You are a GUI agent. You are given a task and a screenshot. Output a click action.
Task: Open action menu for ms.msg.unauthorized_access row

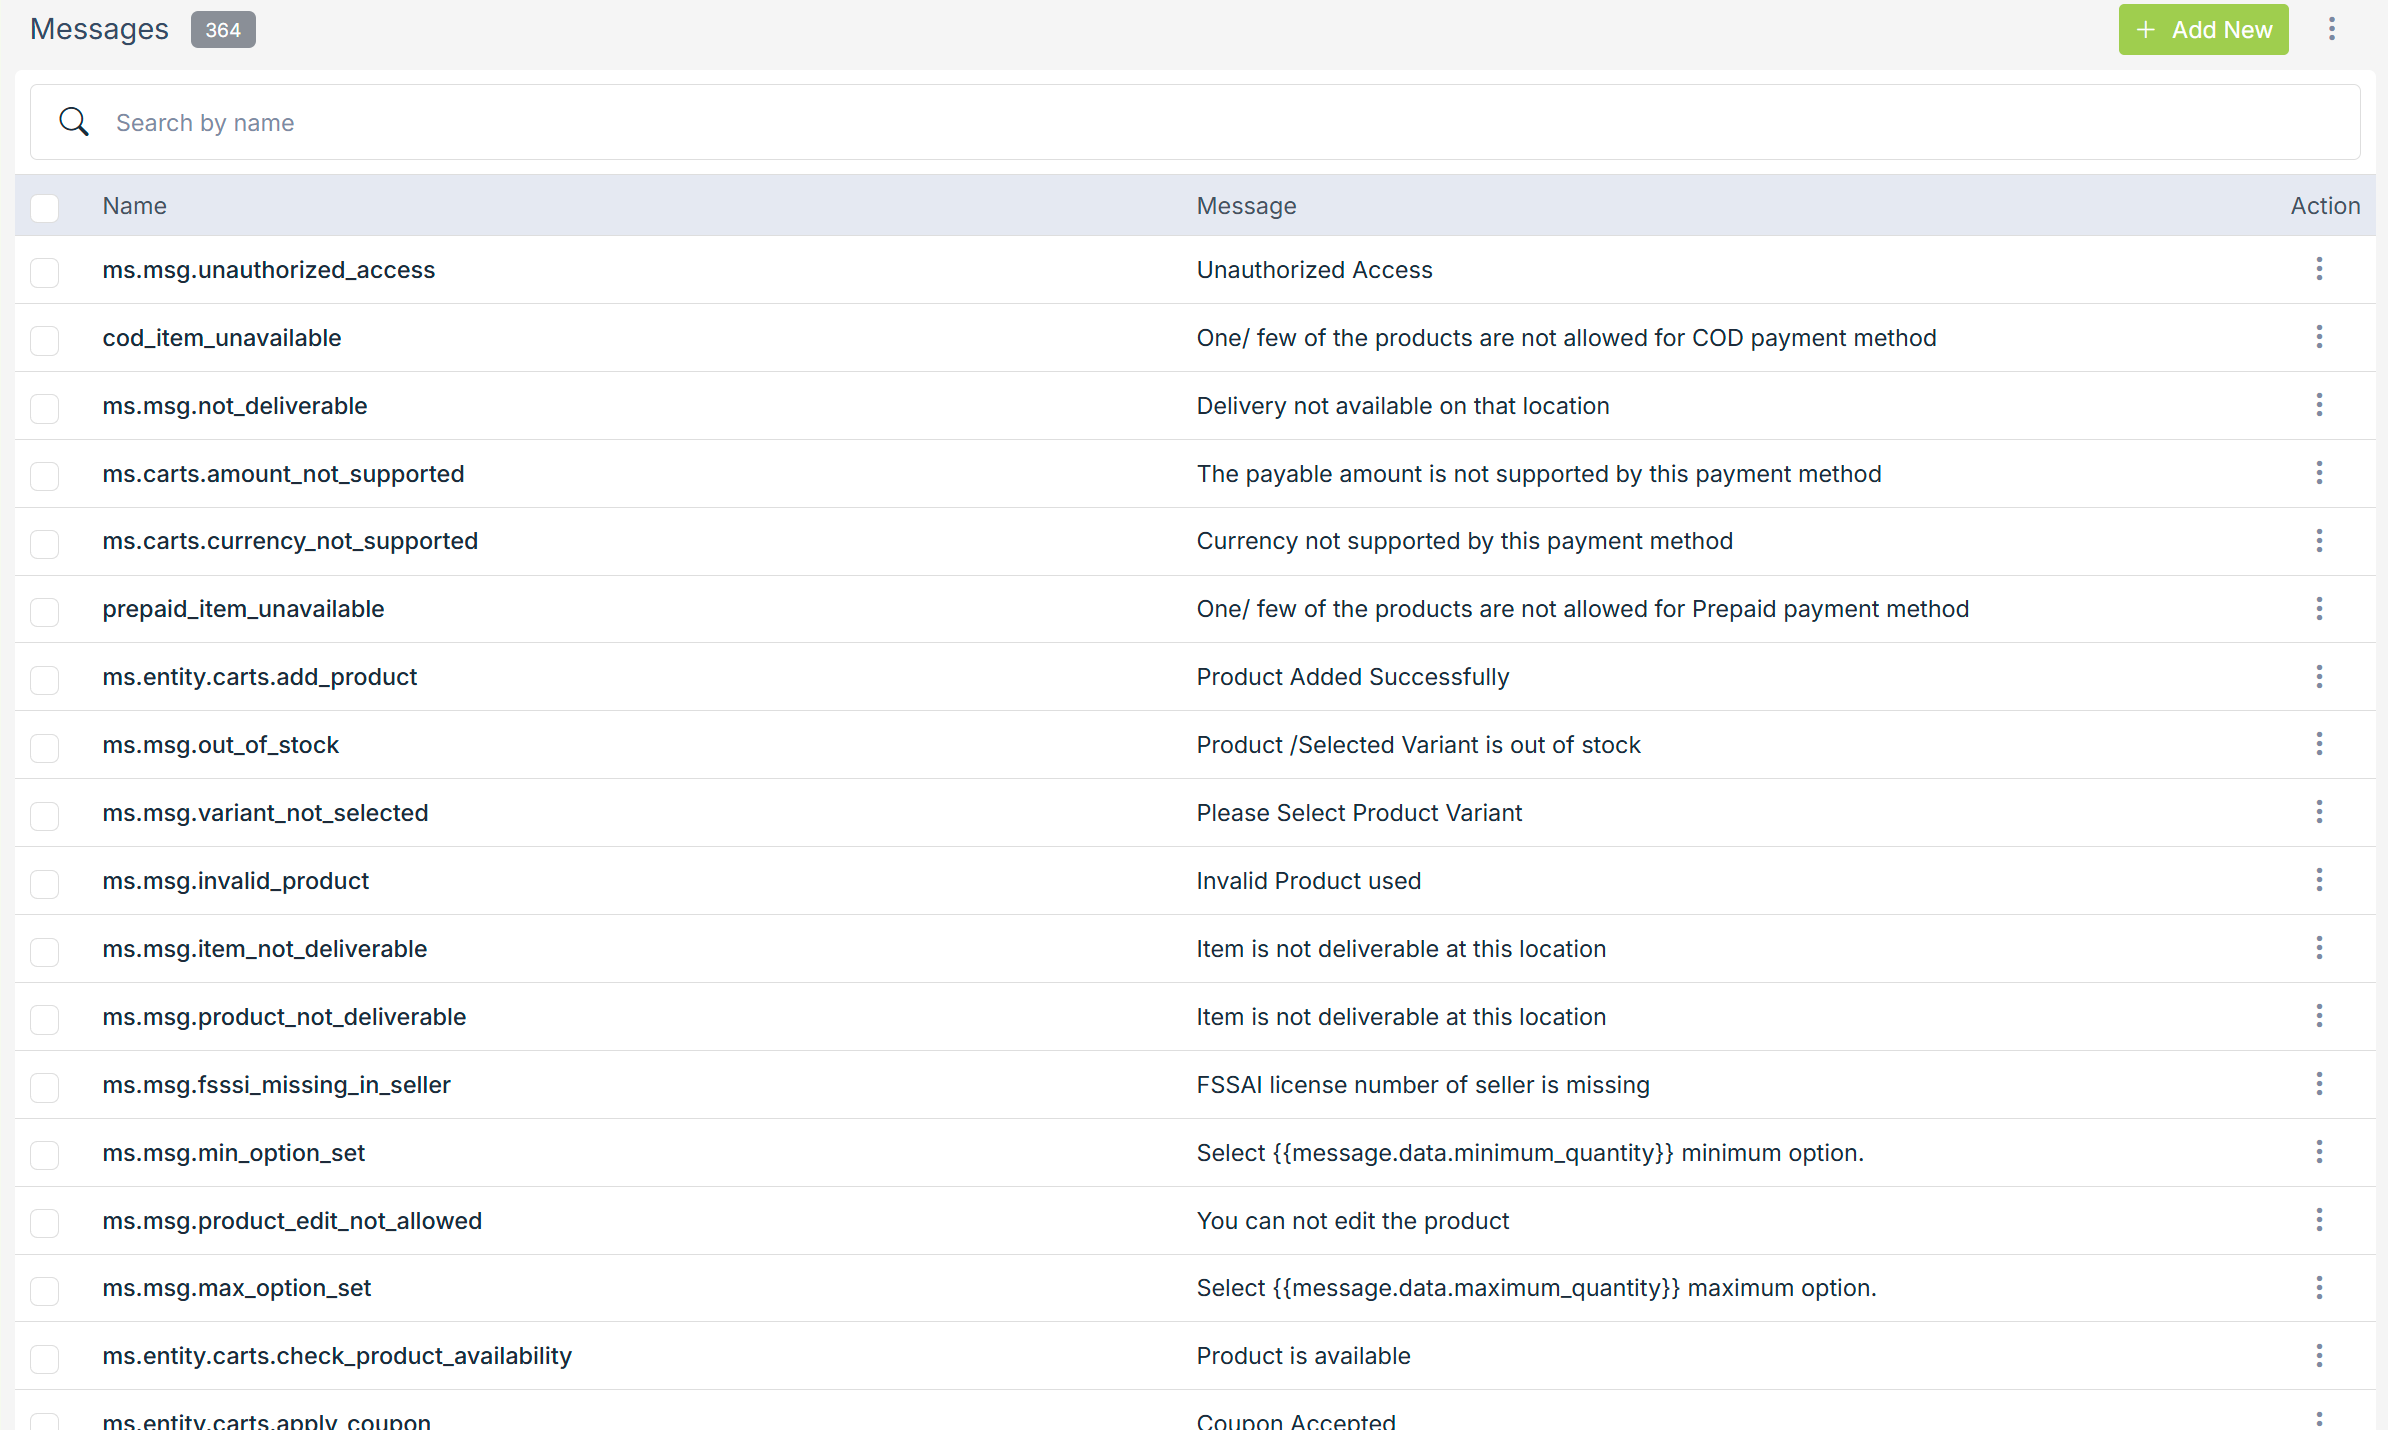pyautogui.click(x=2319, y=269)
